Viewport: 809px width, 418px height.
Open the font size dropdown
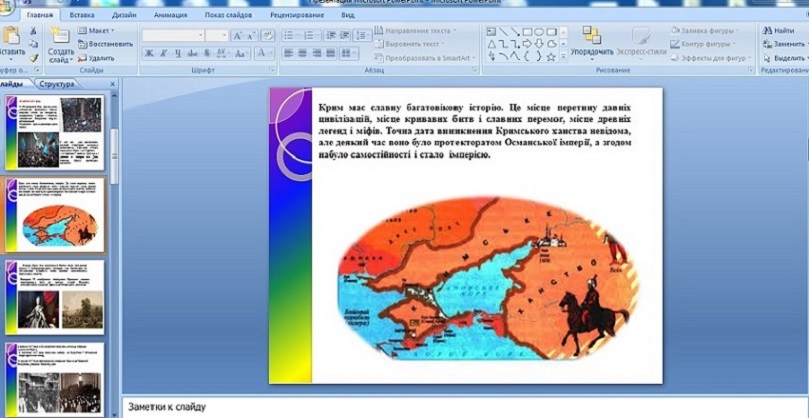[224, 36]
